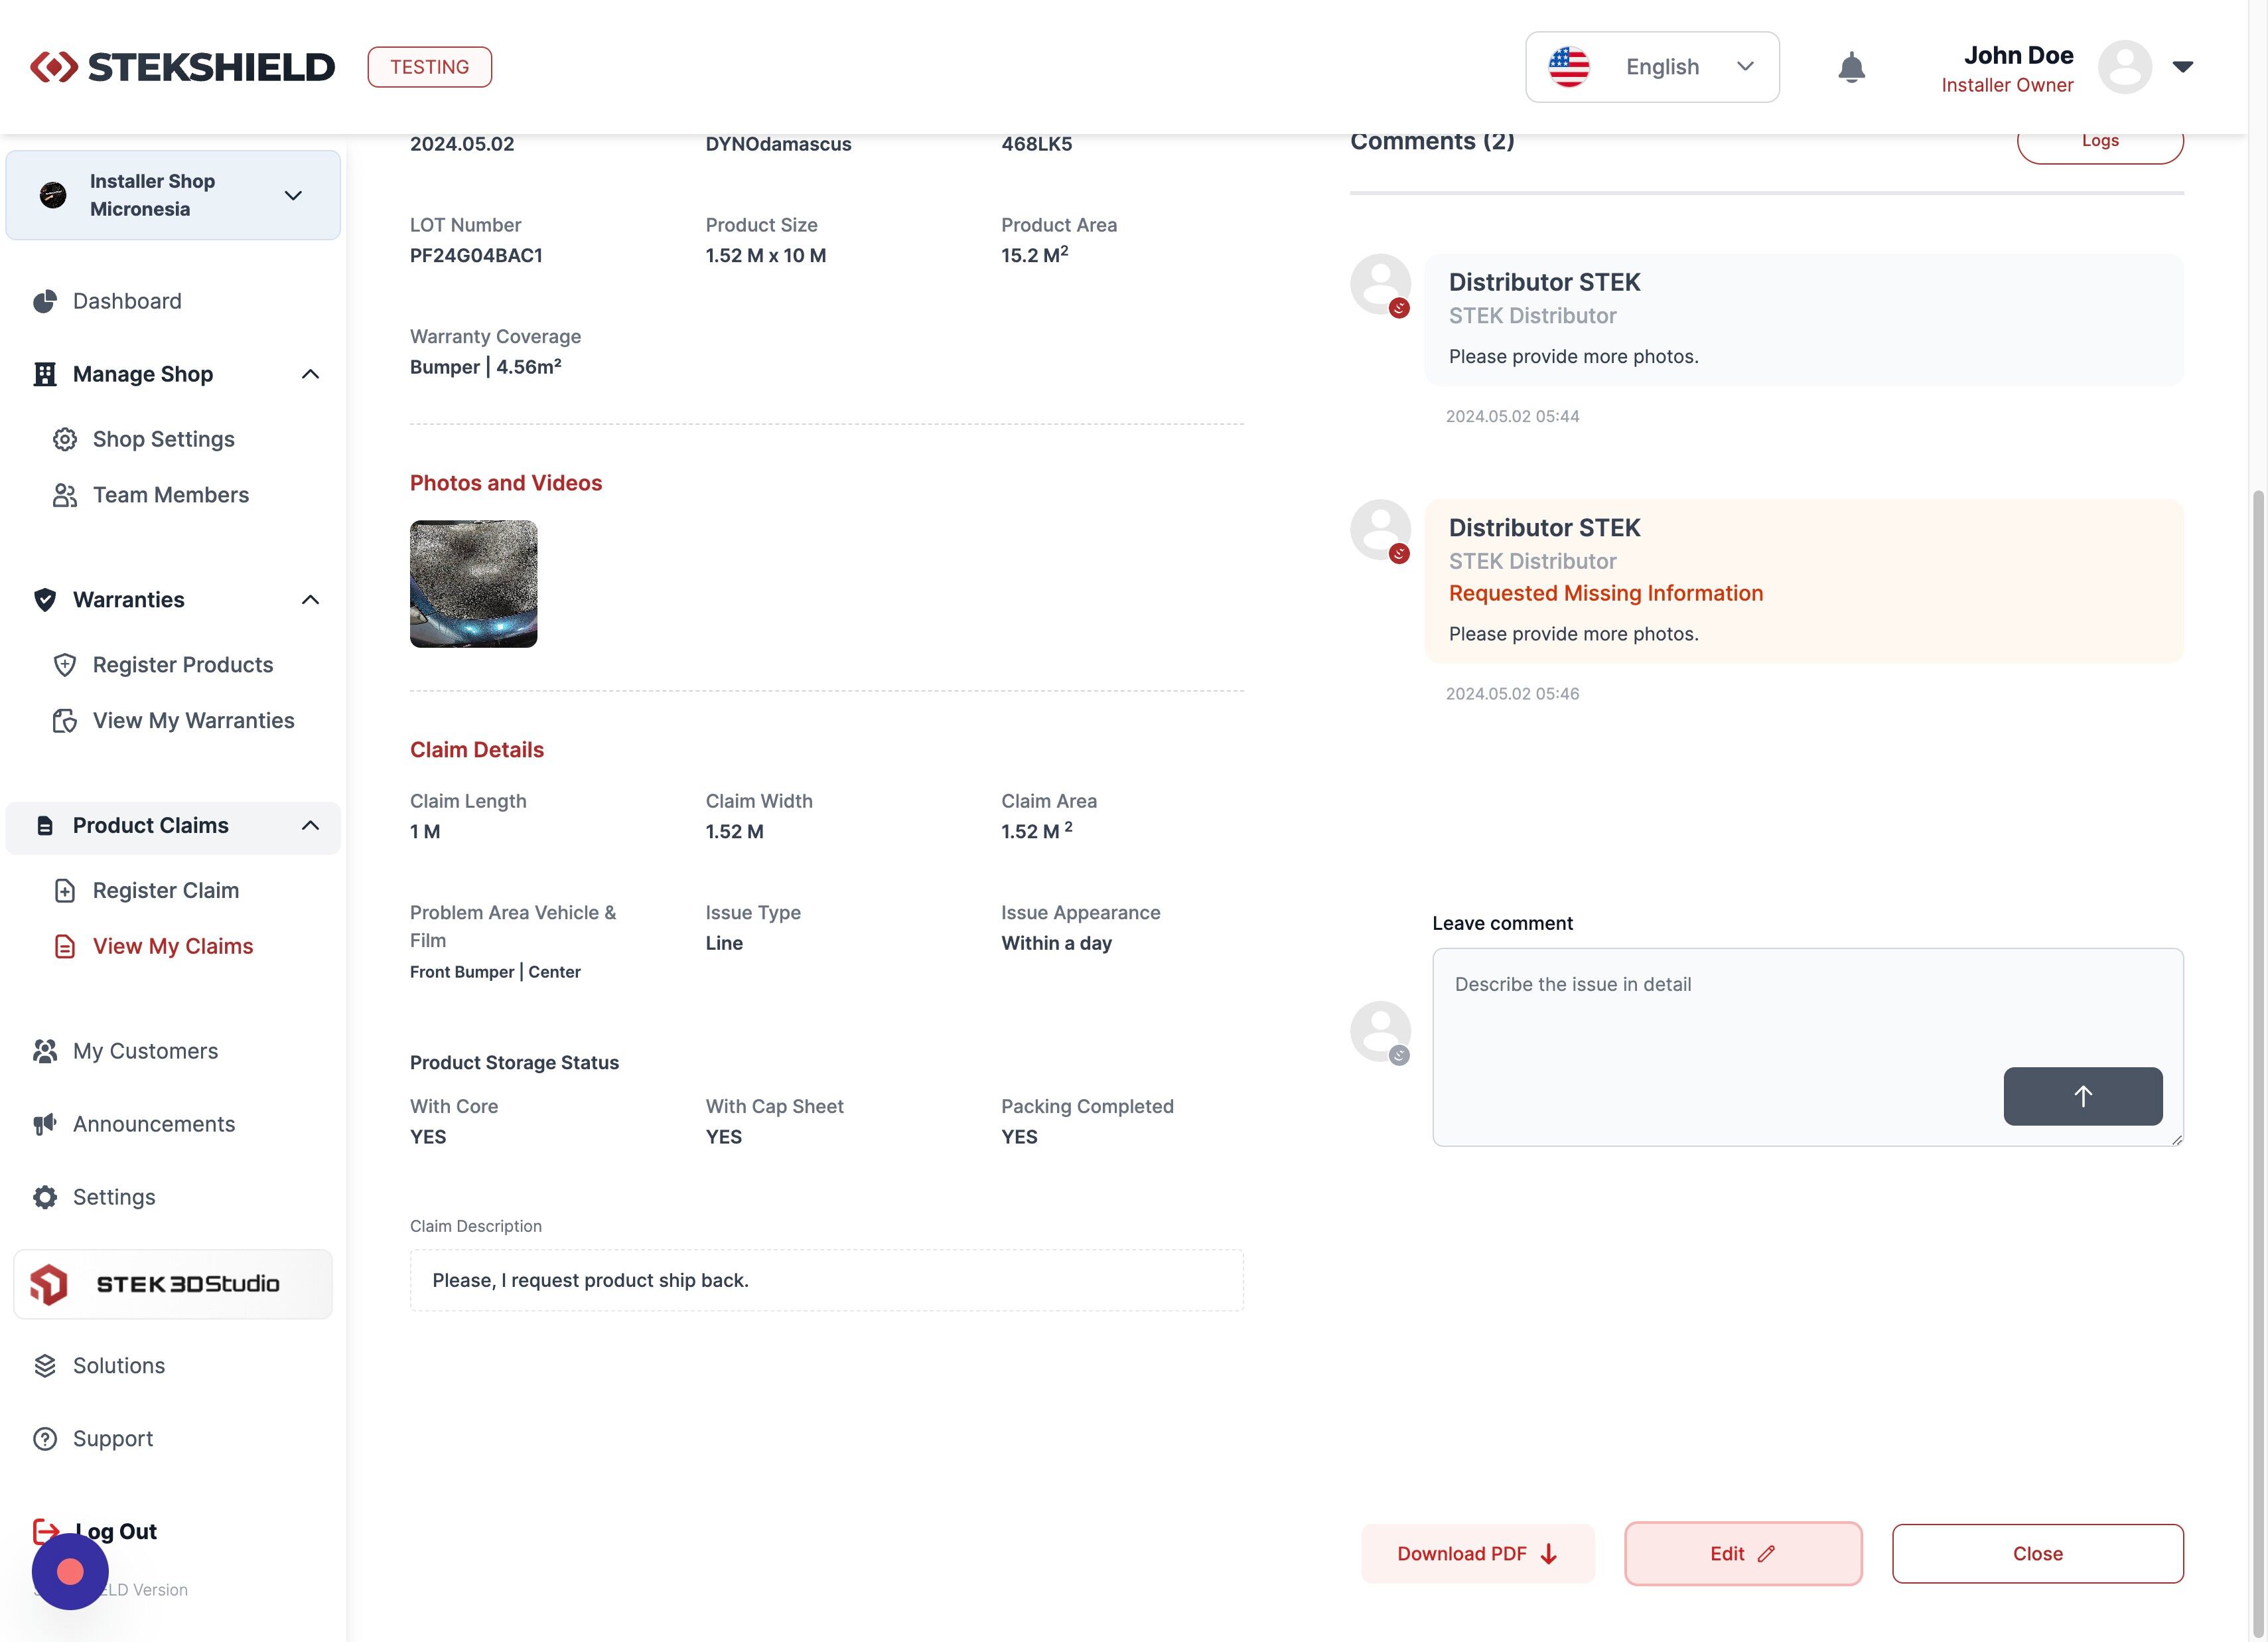Click the notification bell icon

1851,67
